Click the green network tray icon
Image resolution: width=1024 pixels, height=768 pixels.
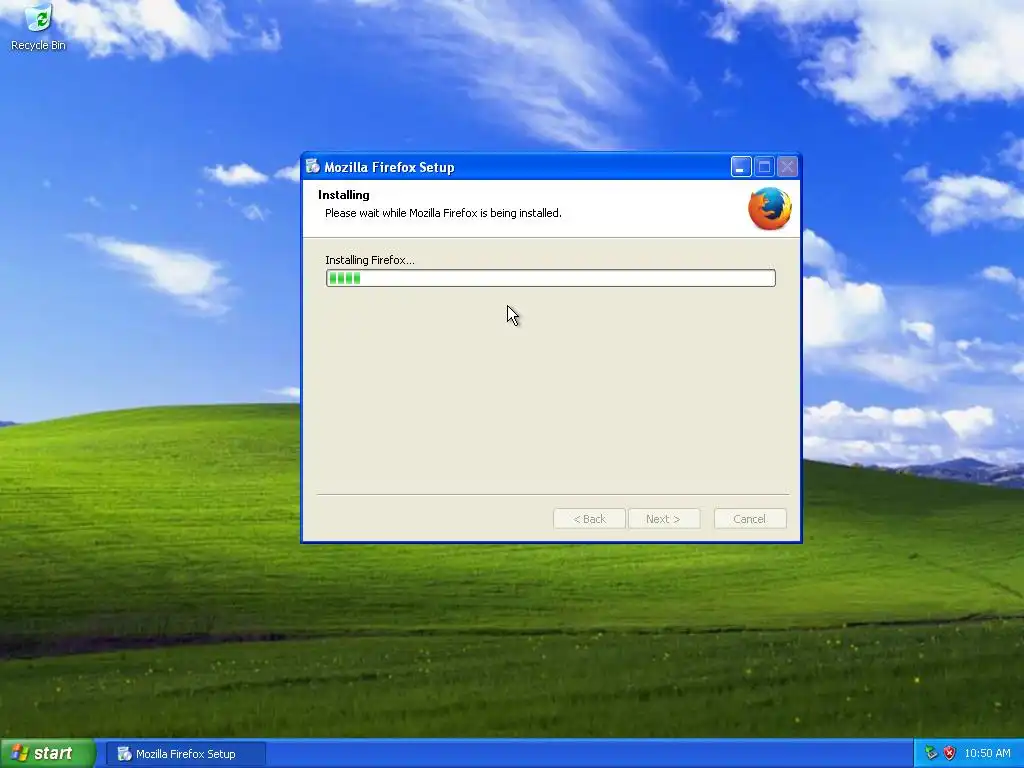(x=931, y=754)
